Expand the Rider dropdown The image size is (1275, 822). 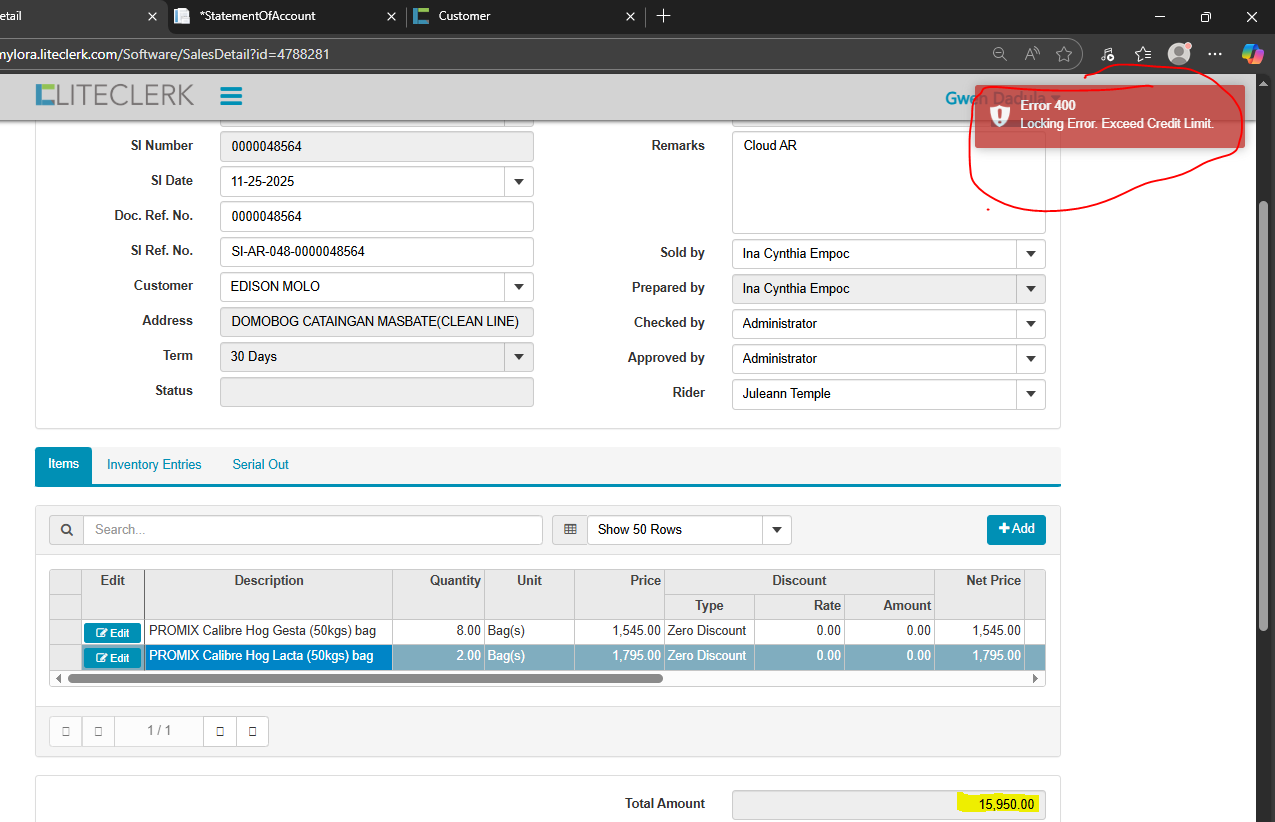coord(1030,394)
